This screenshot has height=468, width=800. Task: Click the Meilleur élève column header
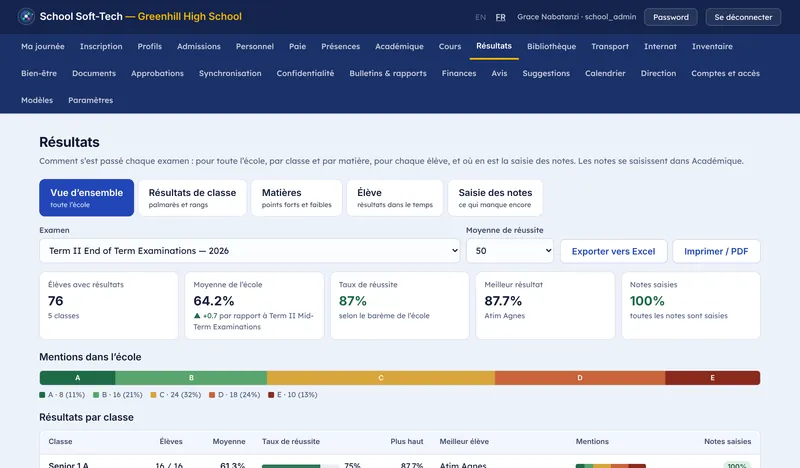(464, 441)
